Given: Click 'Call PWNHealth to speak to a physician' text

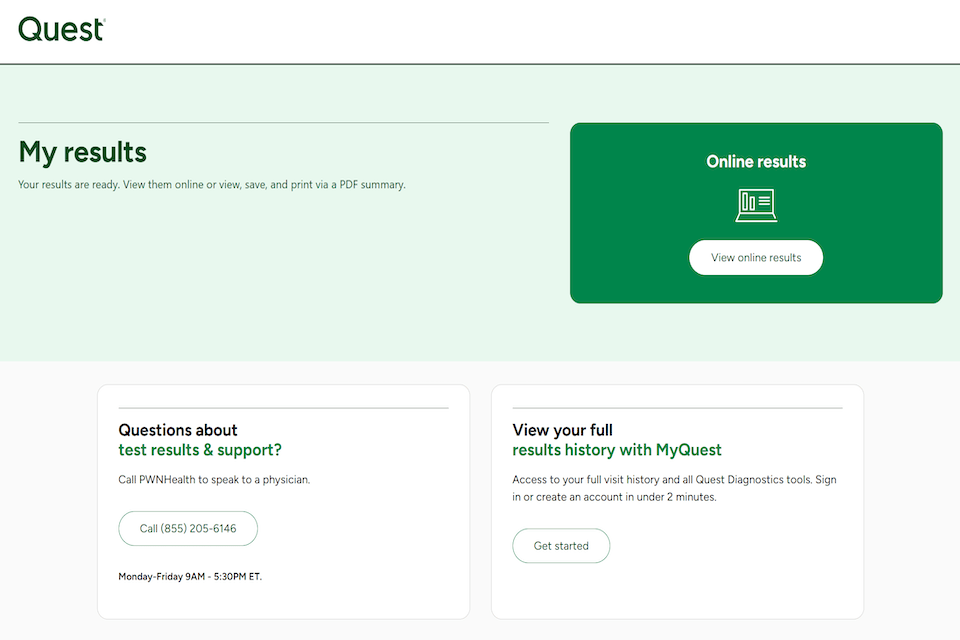Looking at the screenshot, I should (214, 480).
